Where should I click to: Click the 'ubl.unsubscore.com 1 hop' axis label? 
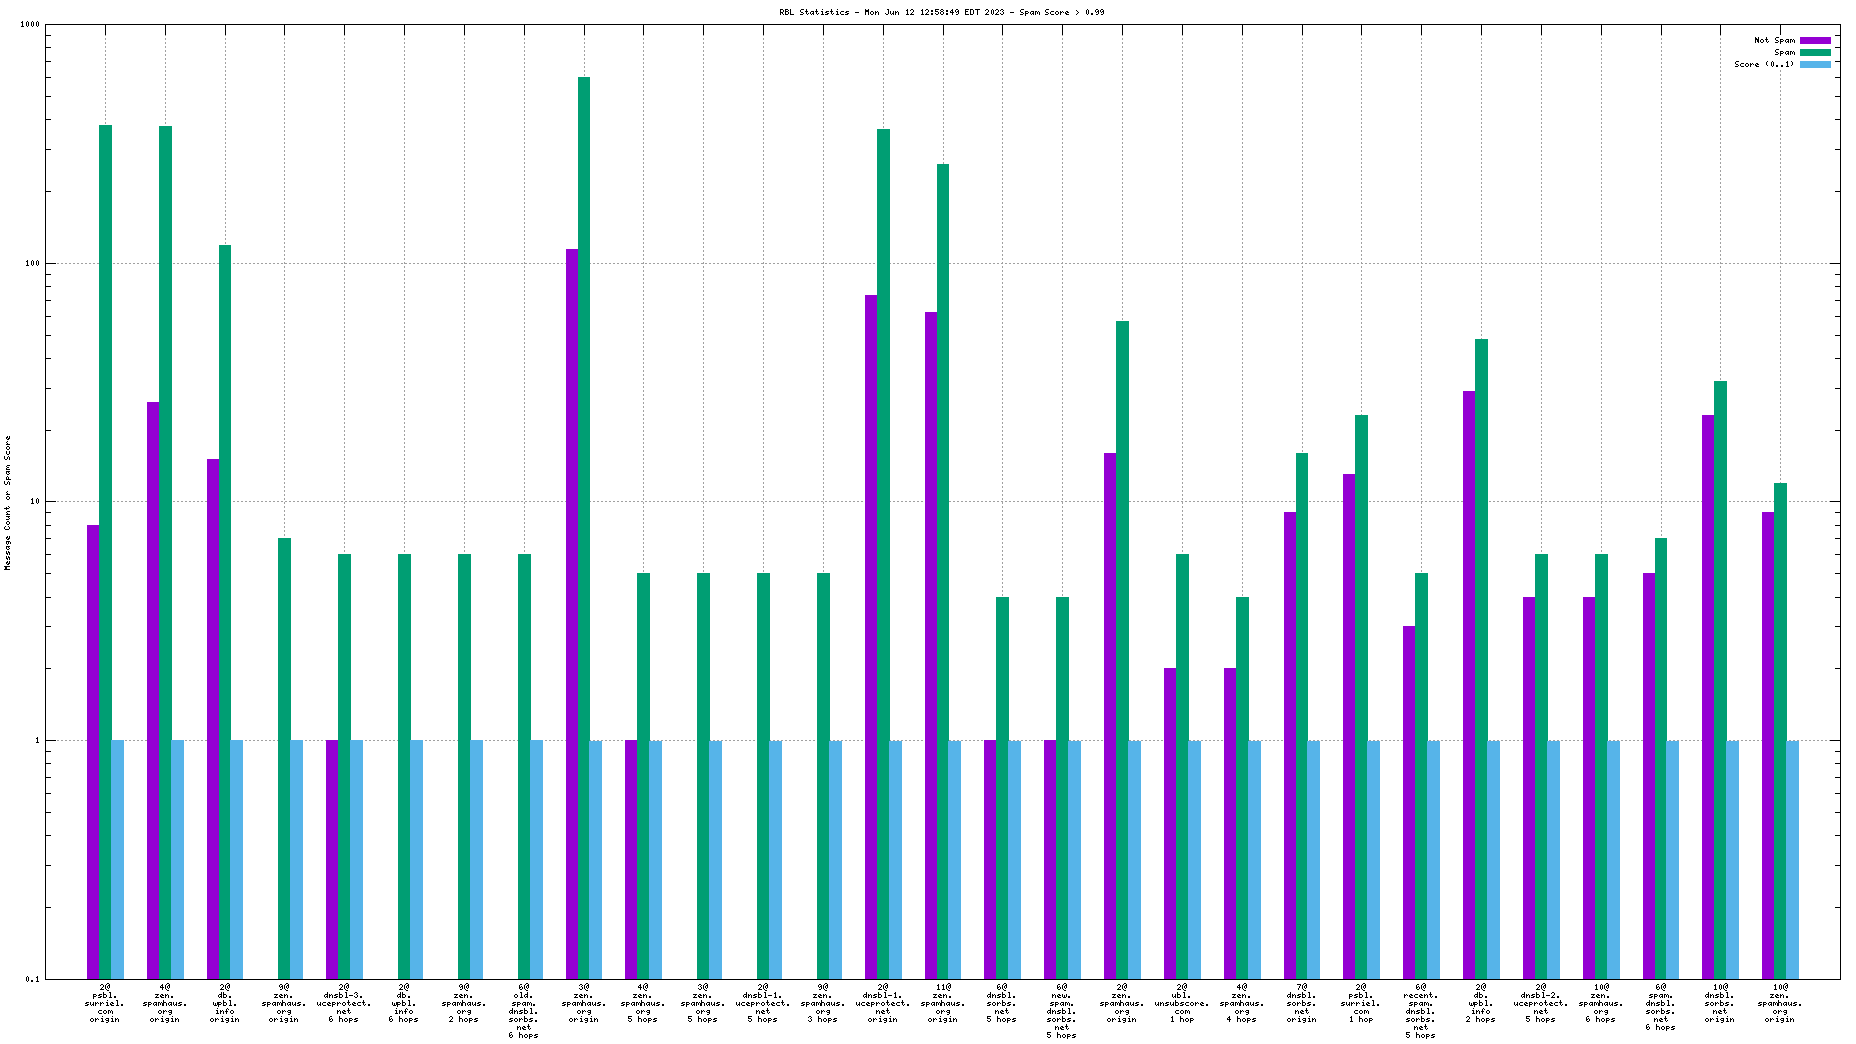pos(1182,1003)
